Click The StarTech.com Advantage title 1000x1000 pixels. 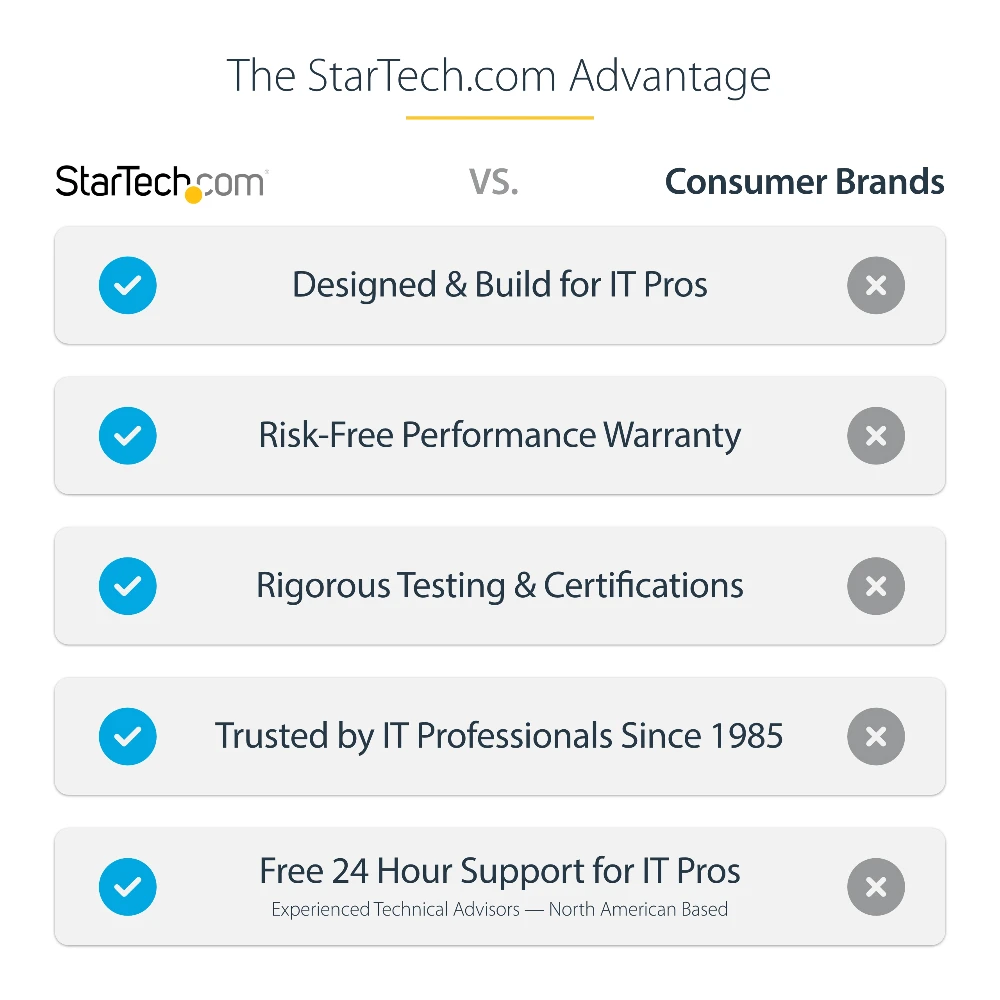tap(499, 77)
